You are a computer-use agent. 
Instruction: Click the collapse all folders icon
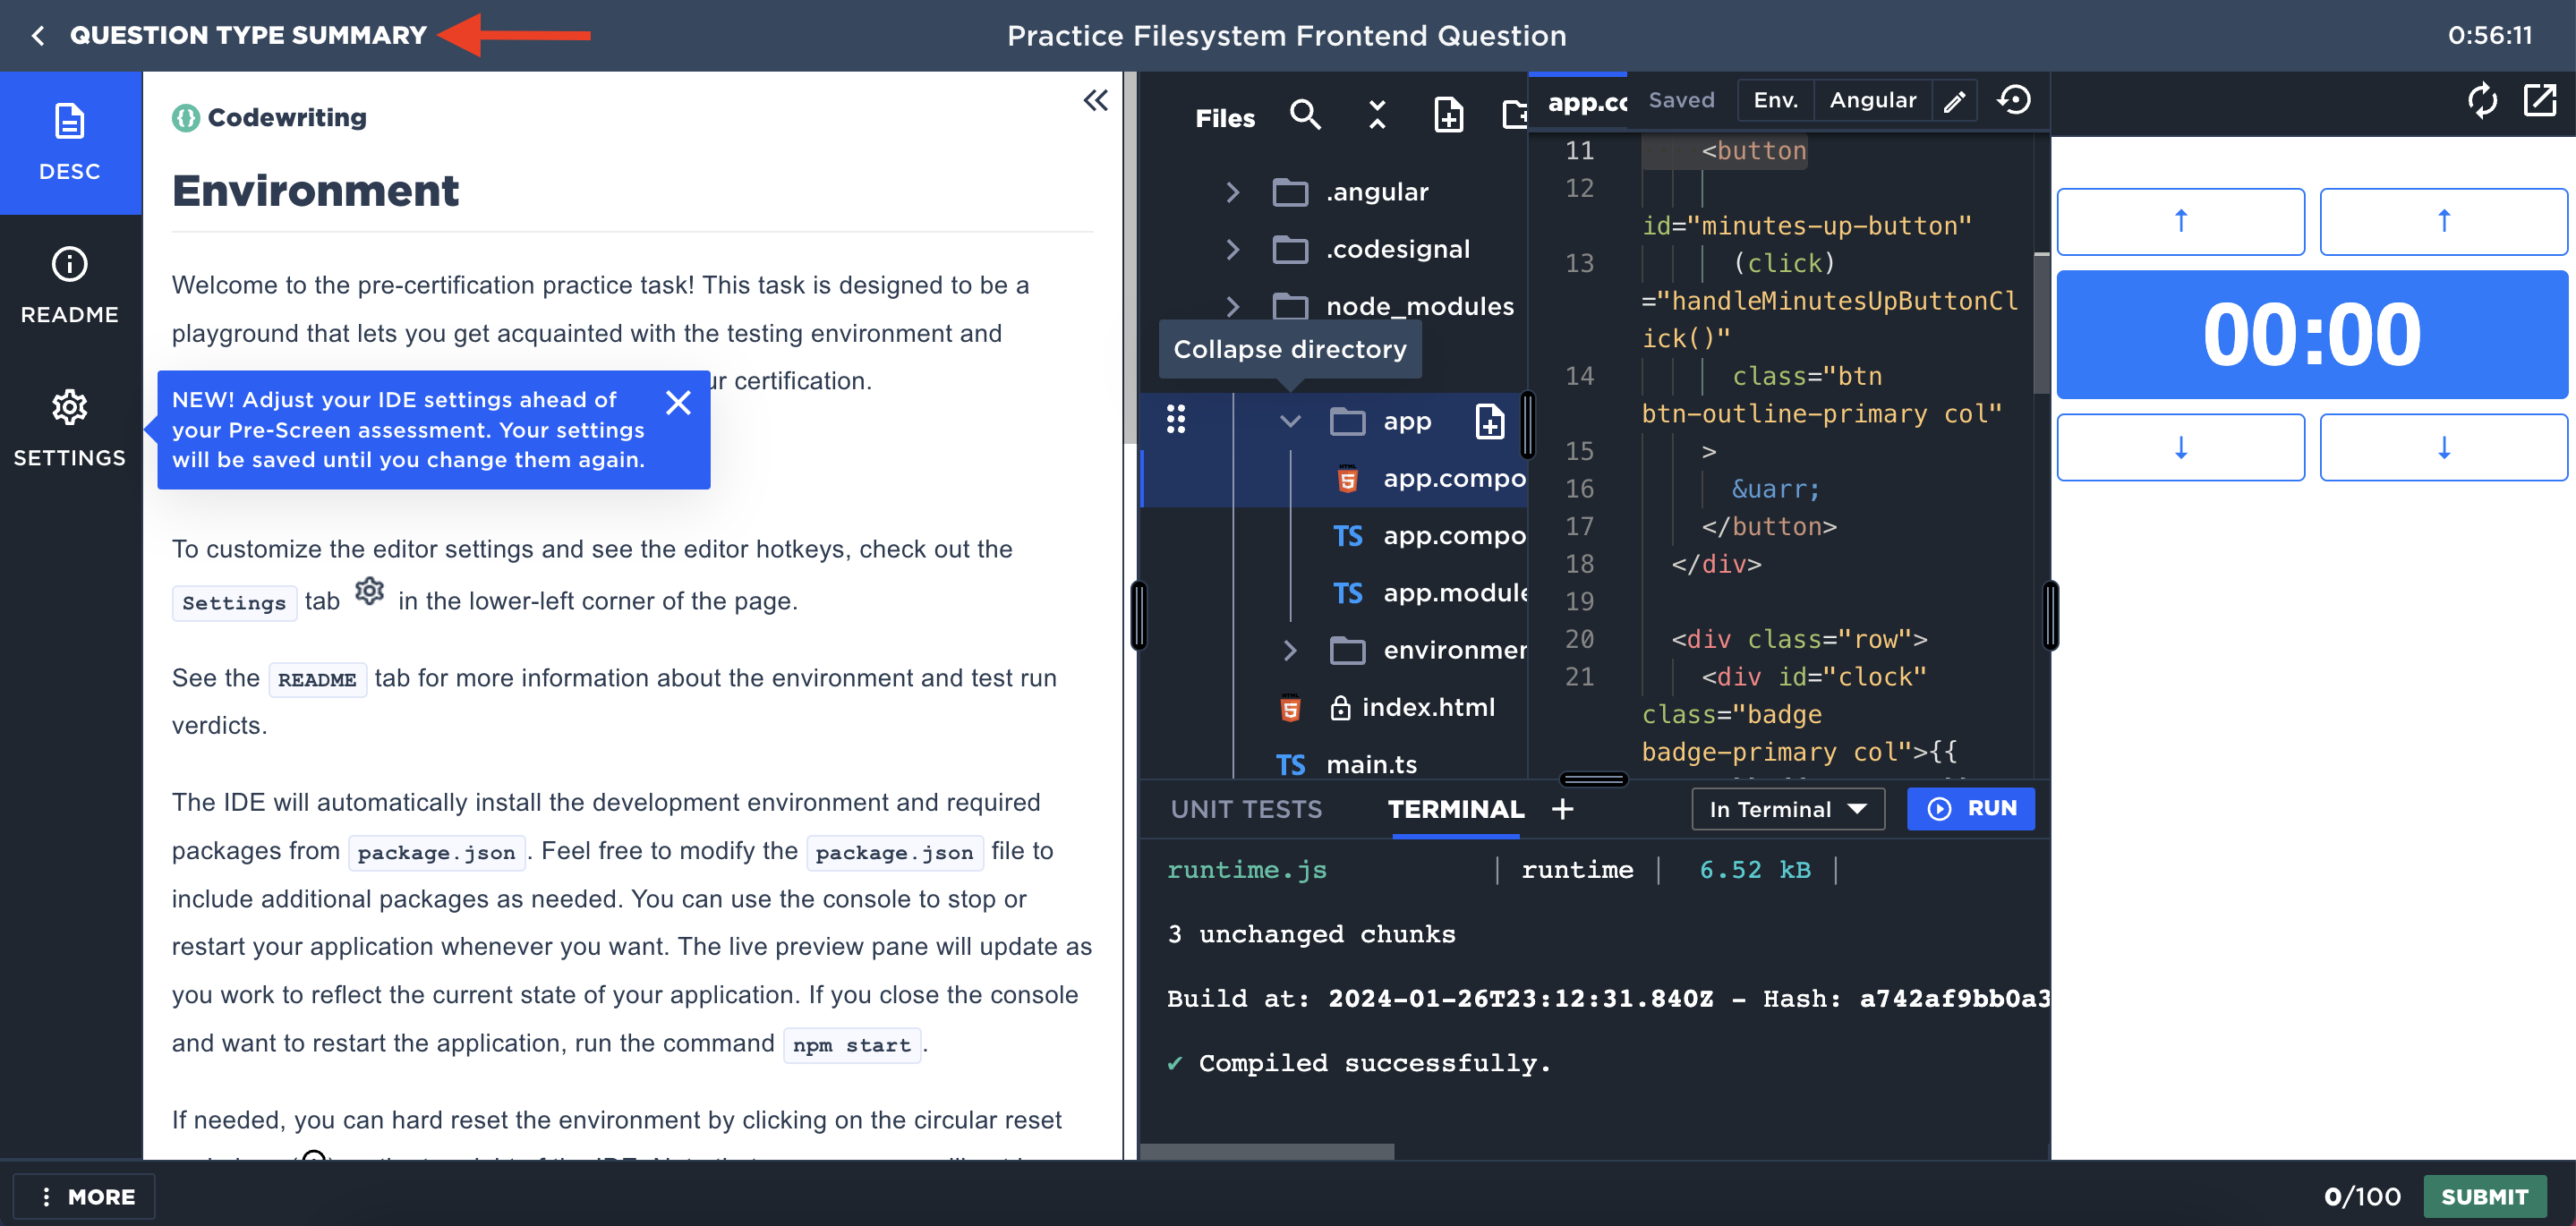pos(1377,116)
